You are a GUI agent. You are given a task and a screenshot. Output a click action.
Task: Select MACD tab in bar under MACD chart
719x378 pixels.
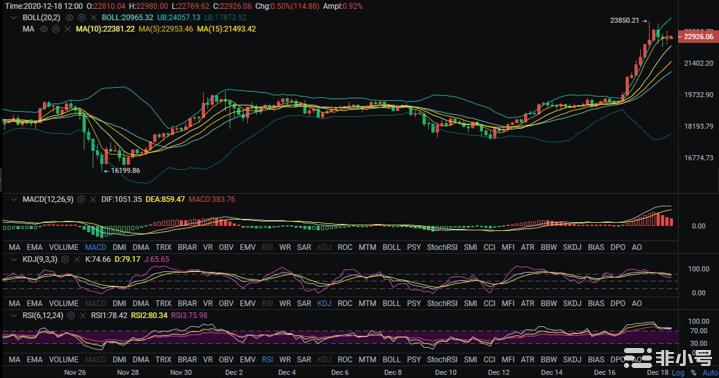click(x=95, y=247)
